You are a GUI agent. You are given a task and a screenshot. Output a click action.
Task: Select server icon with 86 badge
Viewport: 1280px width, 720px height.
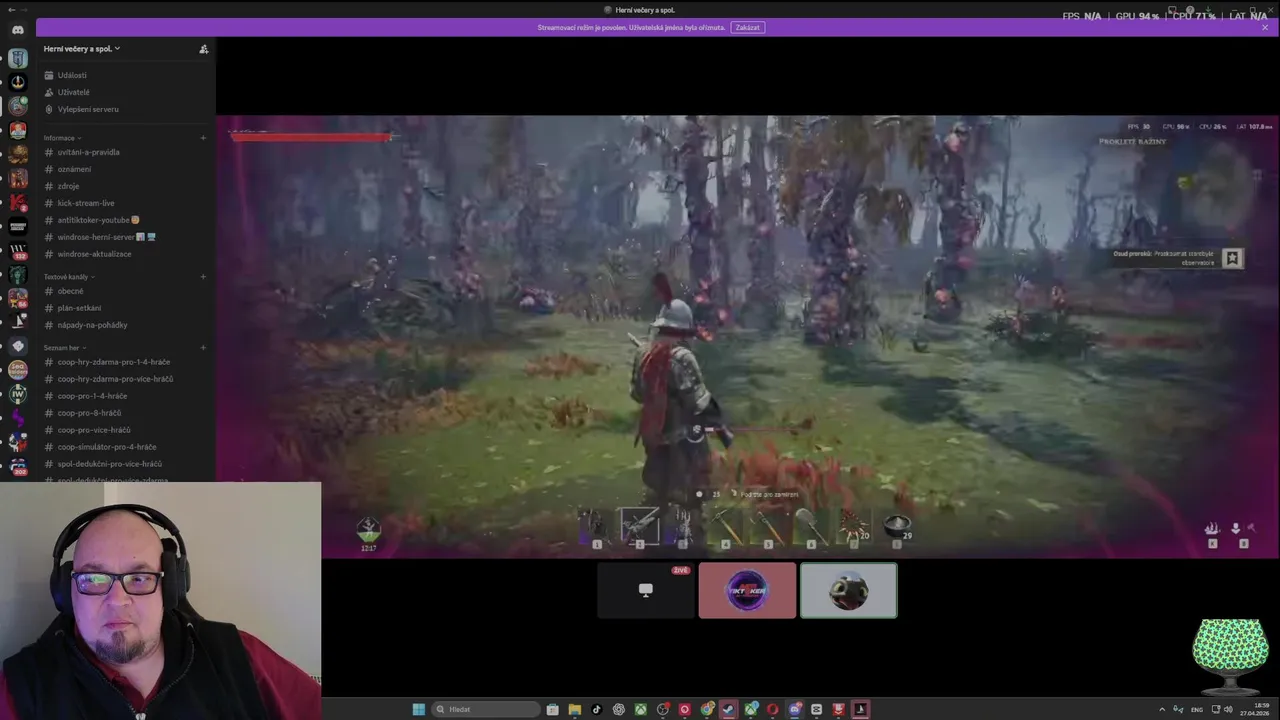[18, 298]
